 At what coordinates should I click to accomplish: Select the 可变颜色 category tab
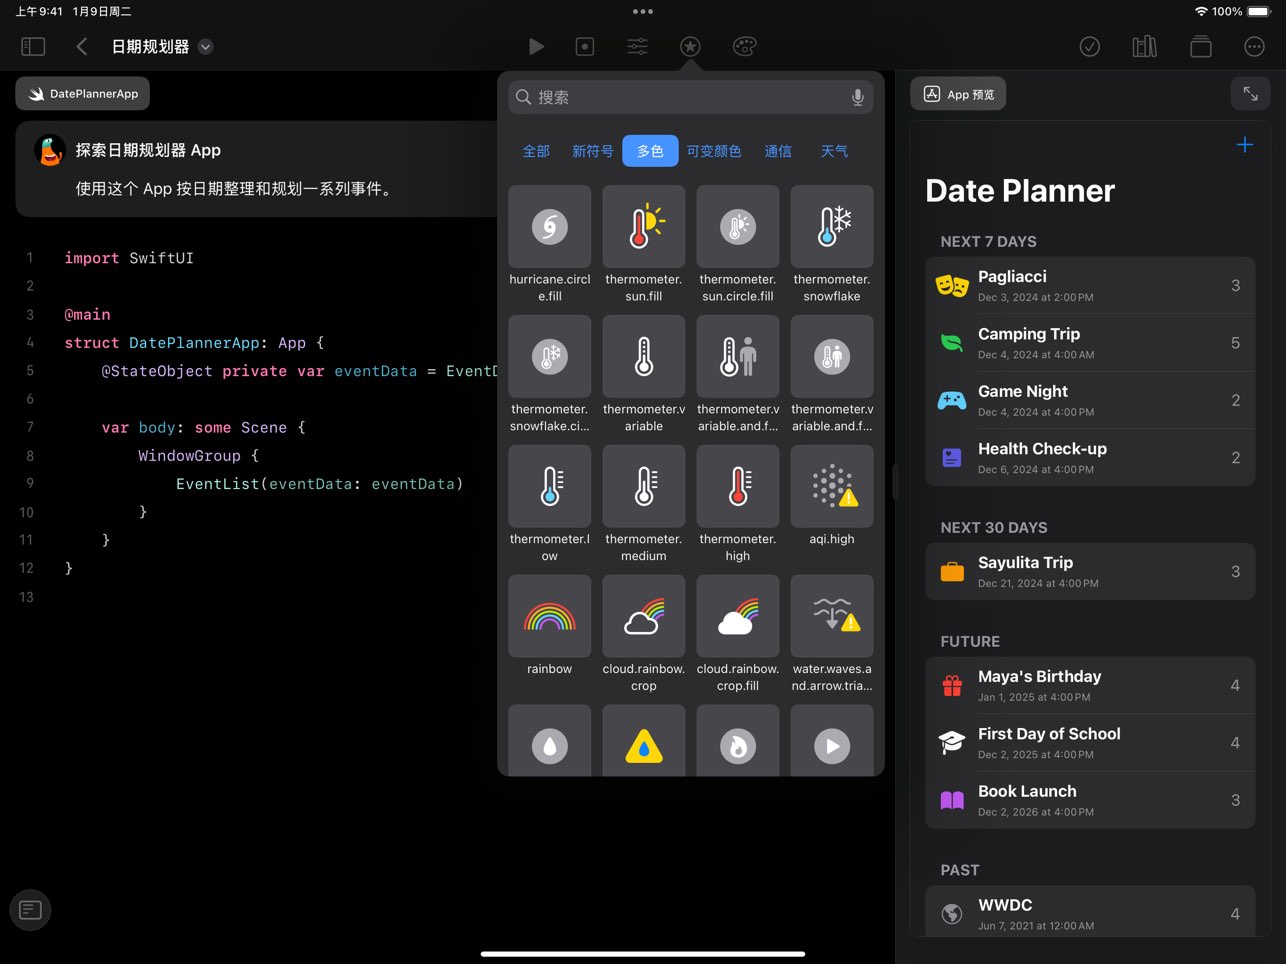[714, 151]
